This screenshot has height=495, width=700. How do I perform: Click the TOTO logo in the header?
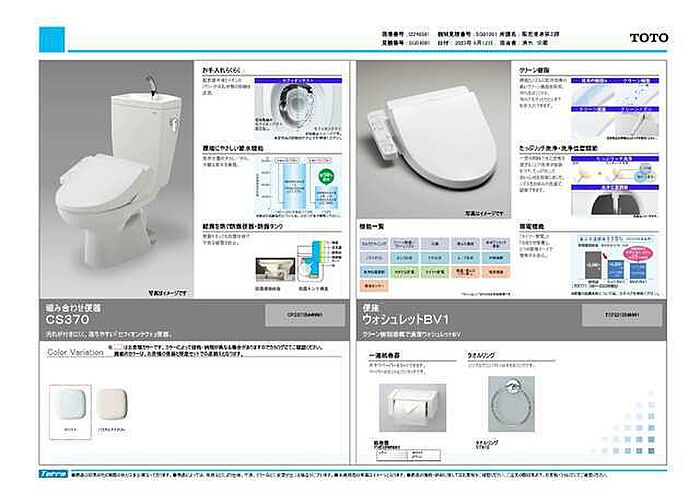click(x=648, y=37)
